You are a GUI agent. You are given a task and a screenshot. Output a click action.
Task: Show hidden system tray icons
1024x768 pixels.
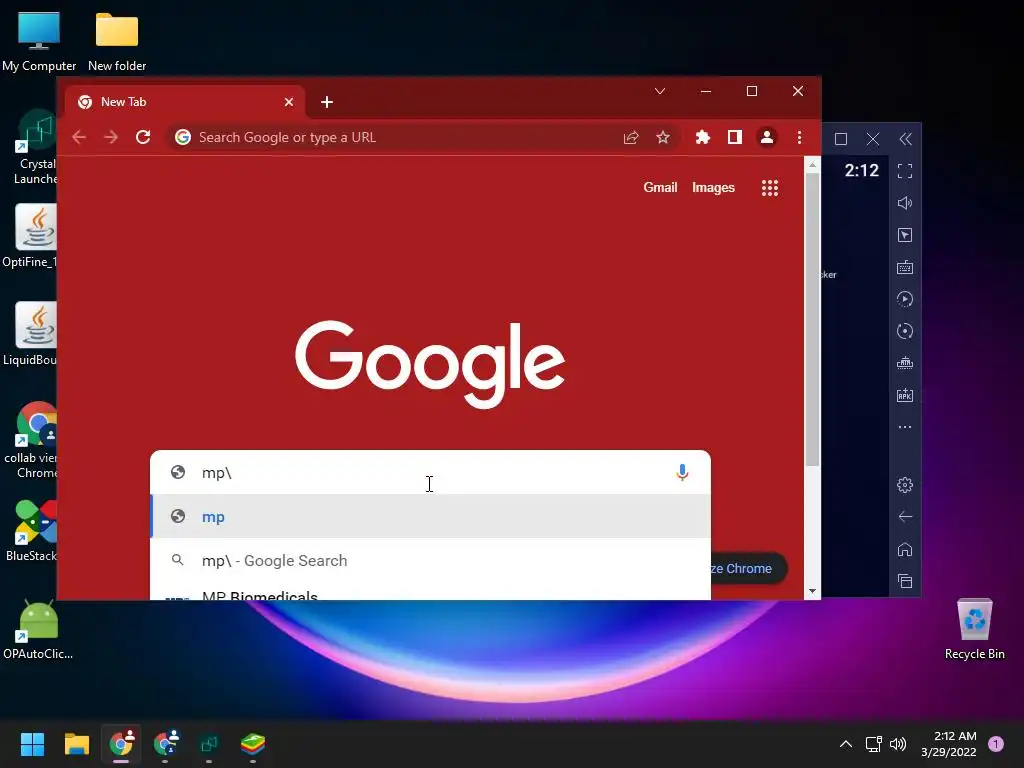point(846,744)
